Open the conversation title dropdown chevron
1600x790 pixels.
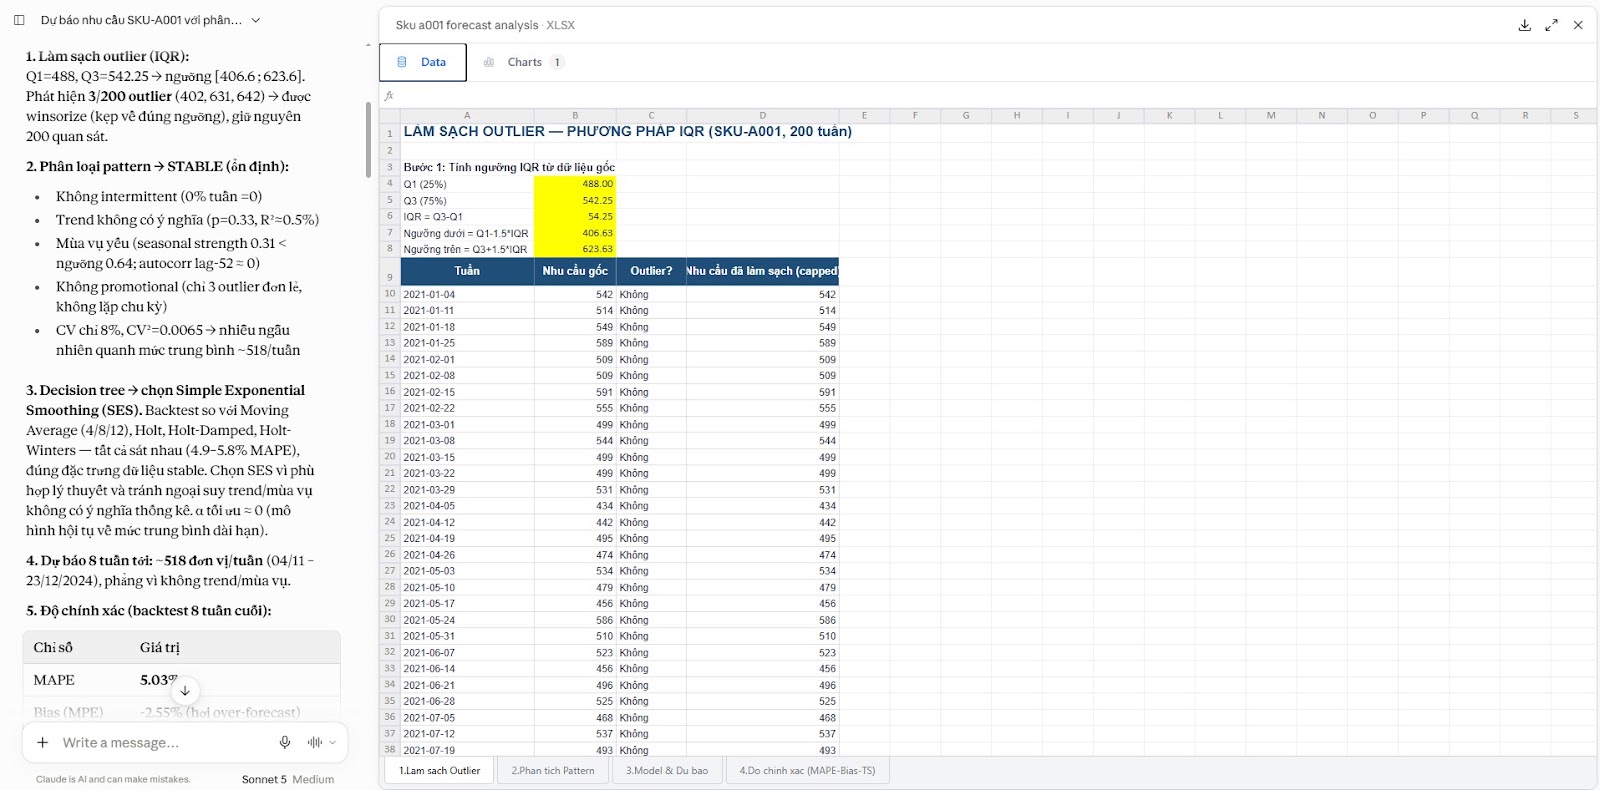click(255, 20)
